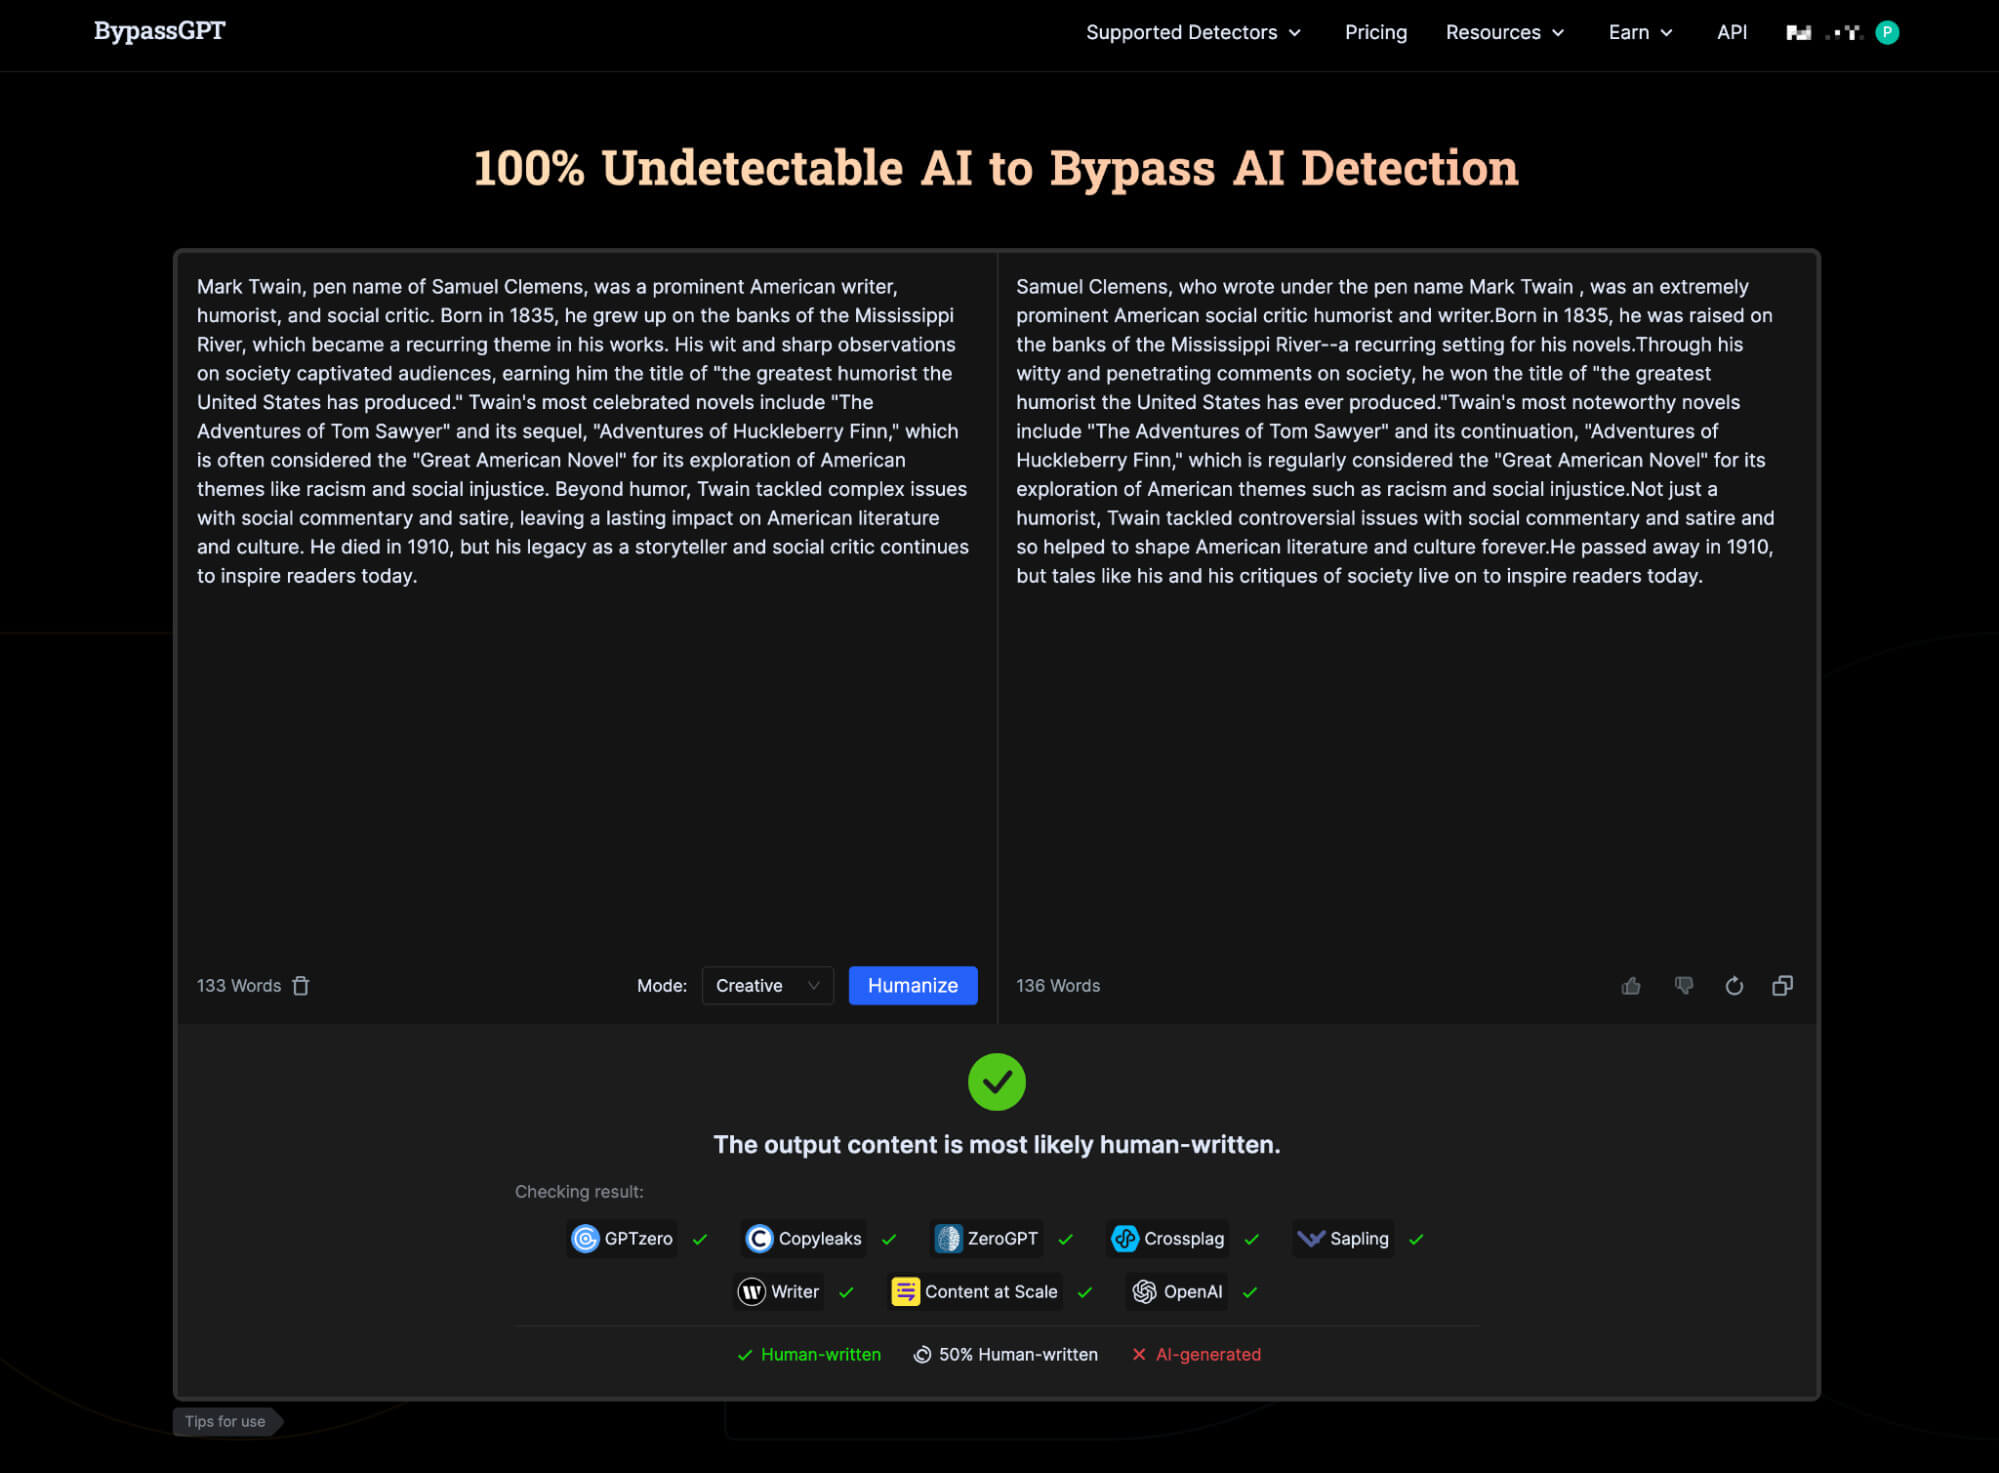Click the 136 Words count
This screenshot has width=1999, height=1473.
1058,985
